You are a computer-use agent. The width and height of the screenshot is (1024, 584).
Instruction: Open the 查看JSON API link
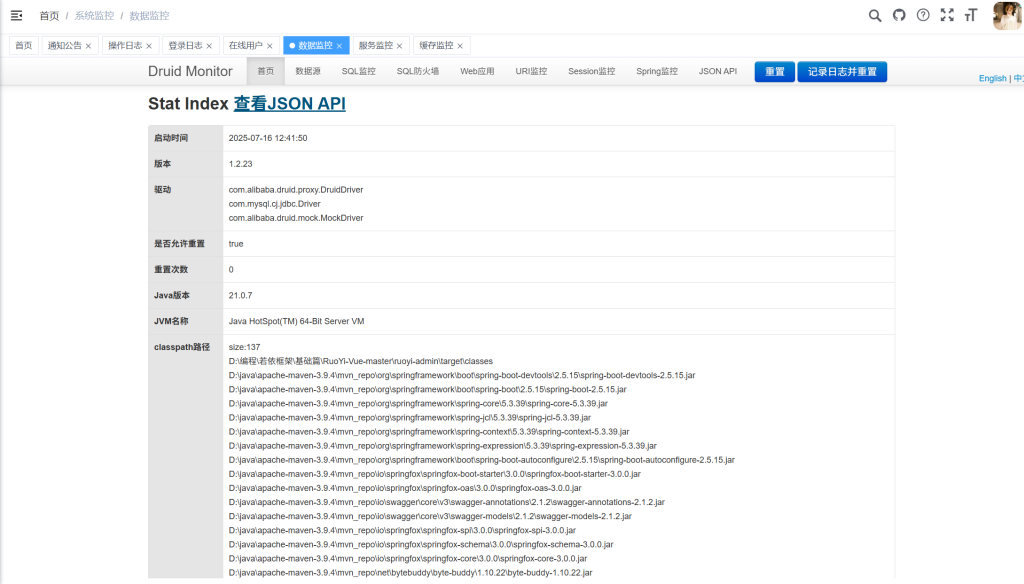tap(289, 104)
